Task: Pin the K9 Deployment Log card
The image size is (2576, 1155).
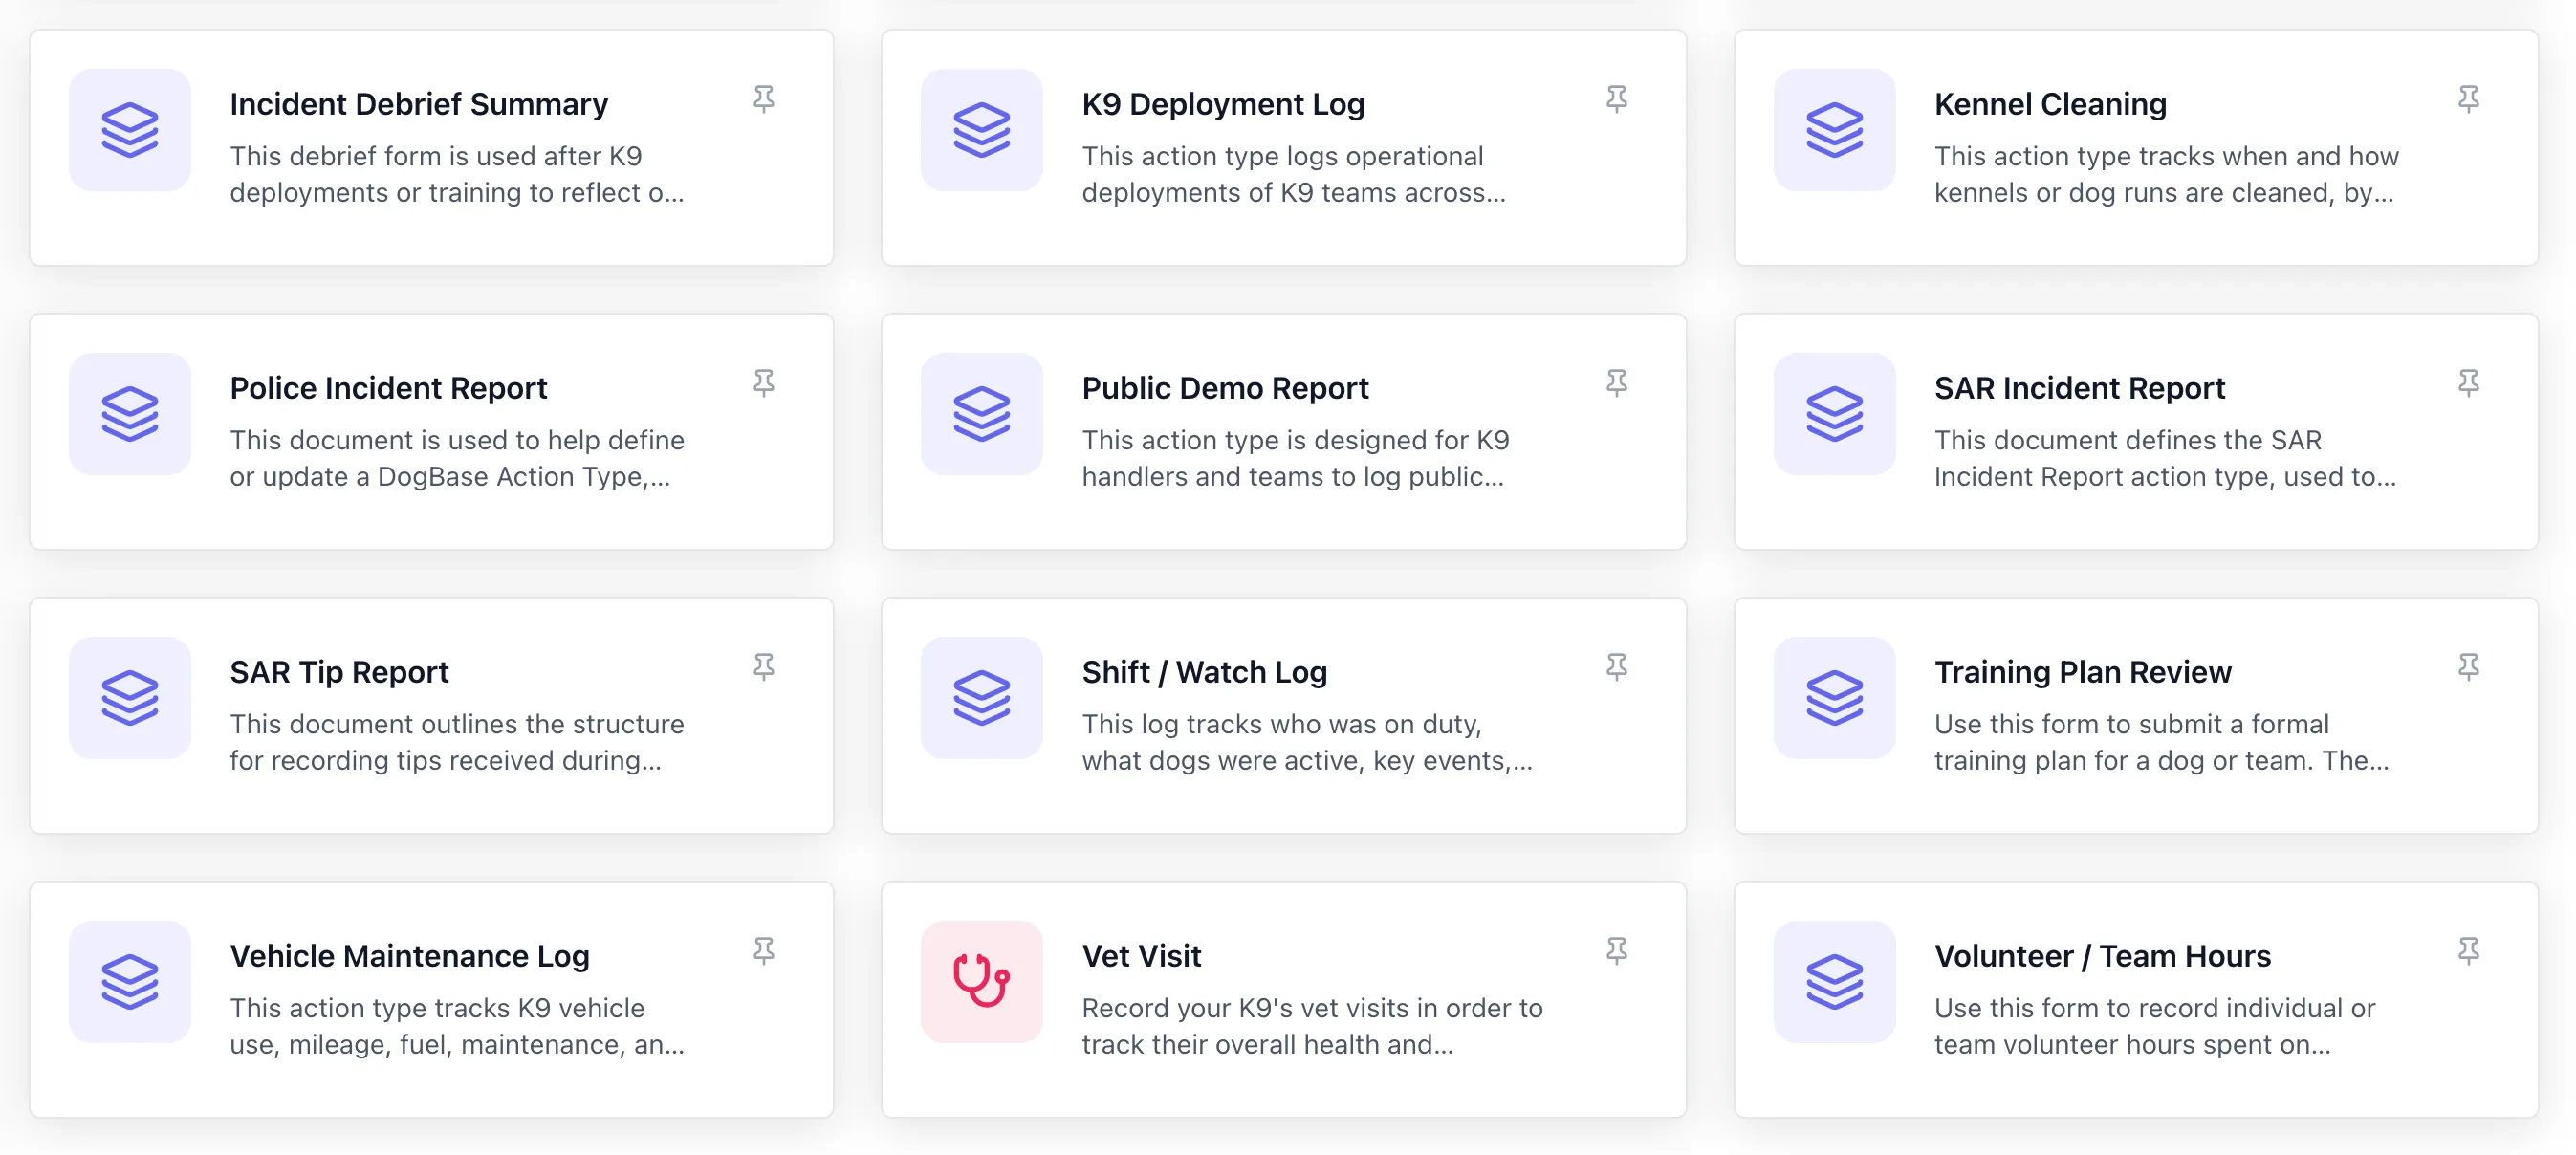Action: 1617,99
